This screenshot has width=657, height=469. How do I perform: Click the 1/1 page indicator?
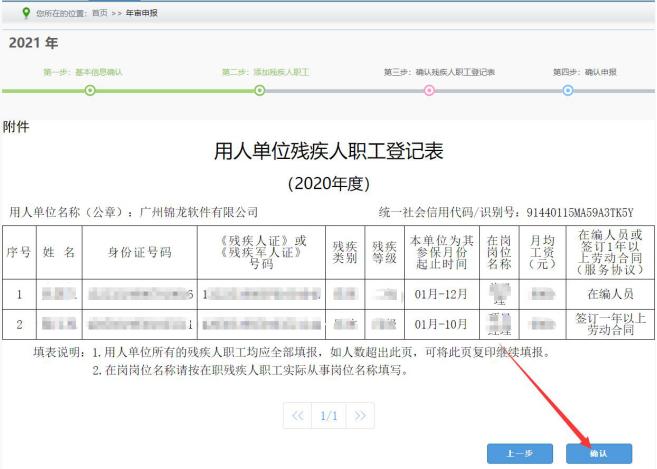(329, 416)
